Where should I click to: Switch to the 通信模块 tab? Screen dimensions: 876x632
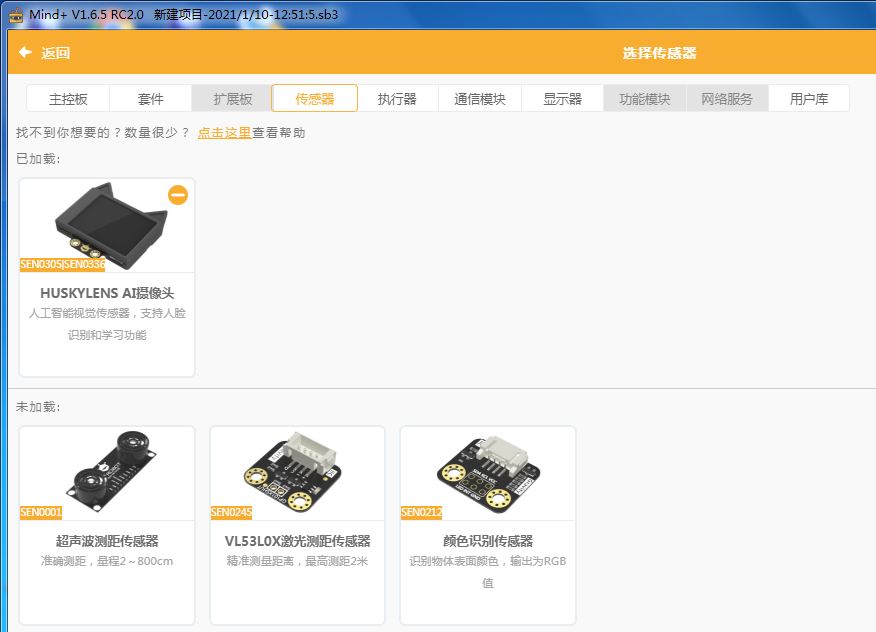480,99
